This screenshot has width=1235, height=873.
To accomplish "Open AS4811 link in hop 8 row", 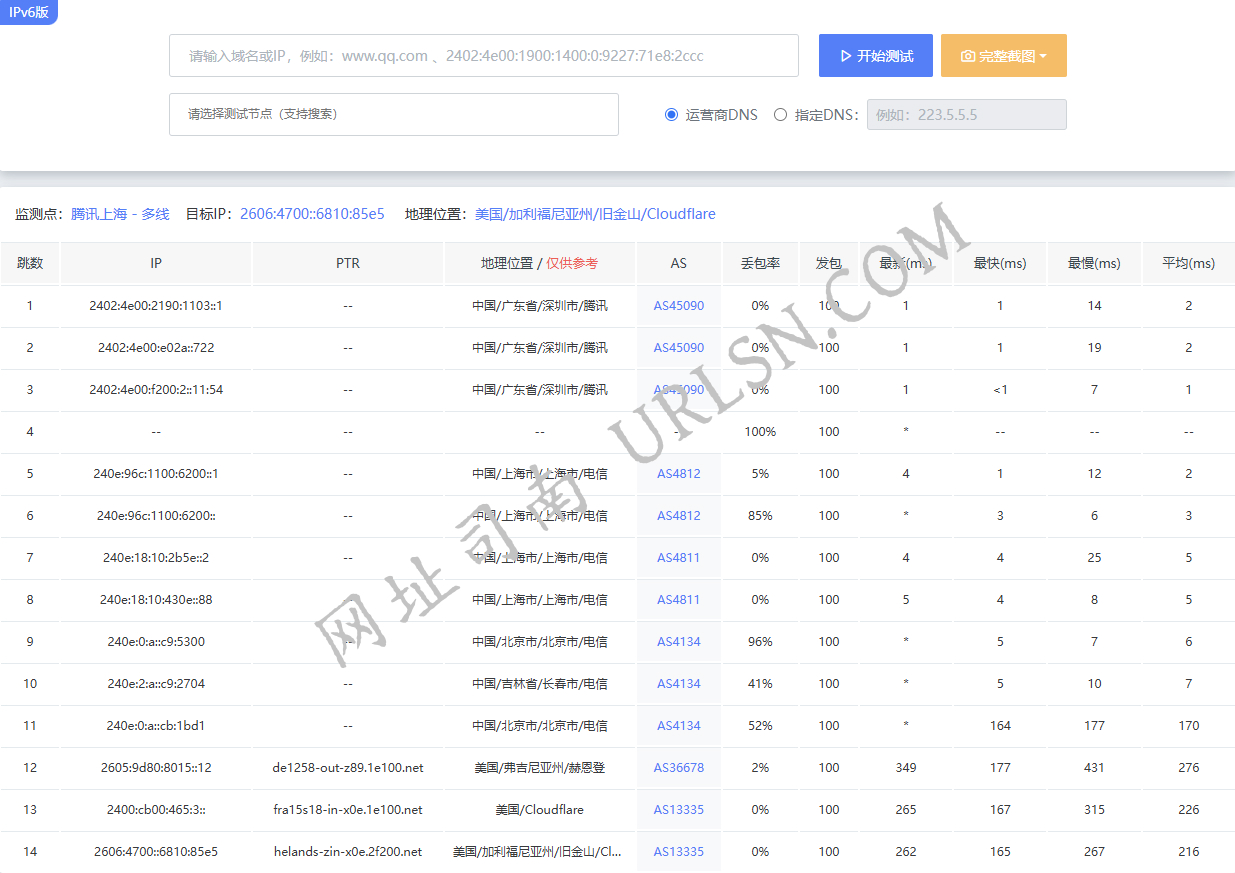I will 679,600.
